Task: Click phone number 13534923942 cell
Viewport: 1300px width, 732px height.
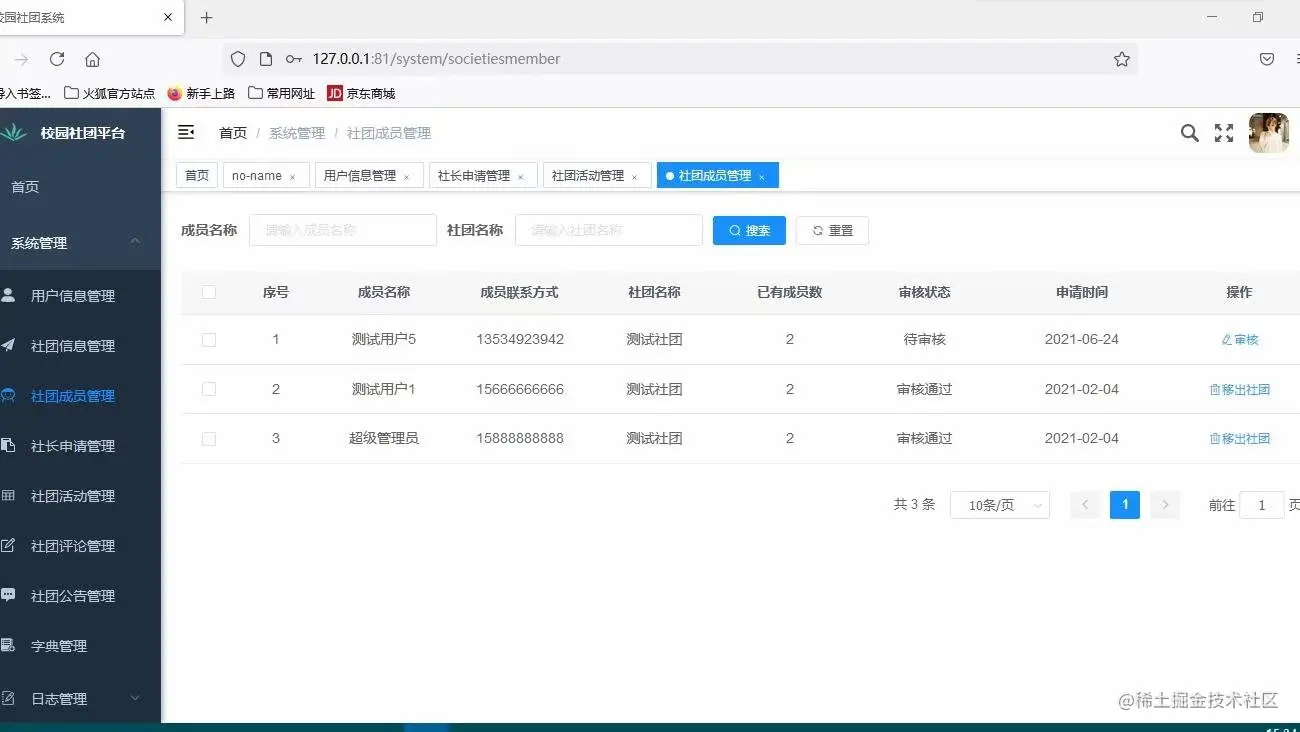Action: (520, 339)
